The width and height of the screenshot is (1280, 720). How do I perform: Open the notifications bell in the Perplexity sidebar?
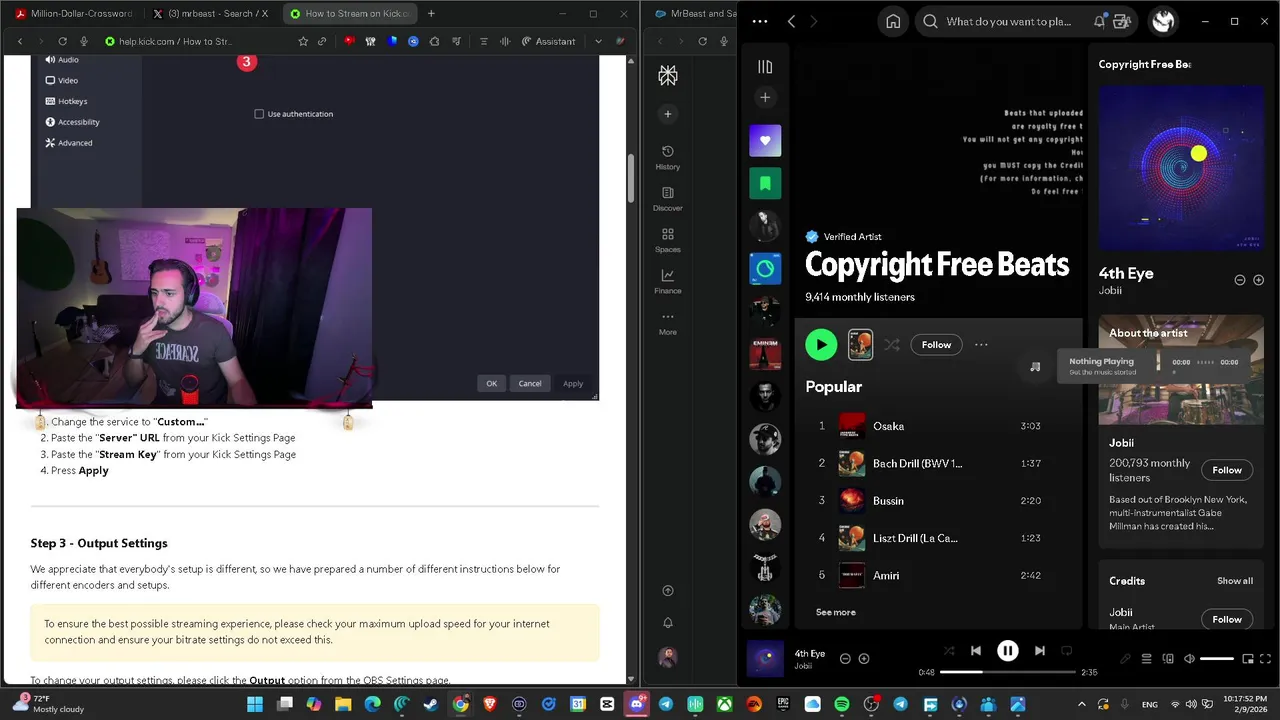pyautogui.click(x=668, y=623)
